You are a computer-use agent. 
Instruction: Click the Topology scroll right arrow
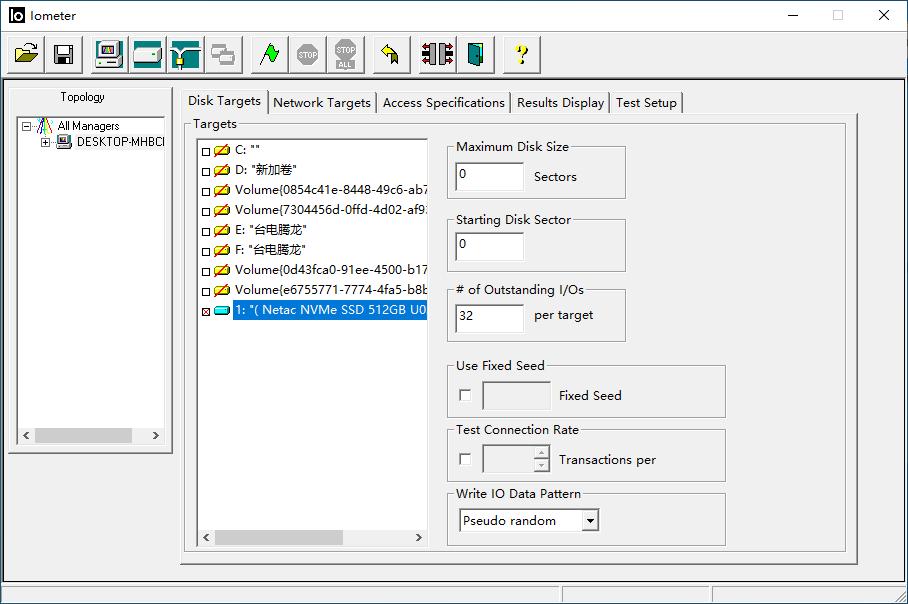(x=155, y=435)
